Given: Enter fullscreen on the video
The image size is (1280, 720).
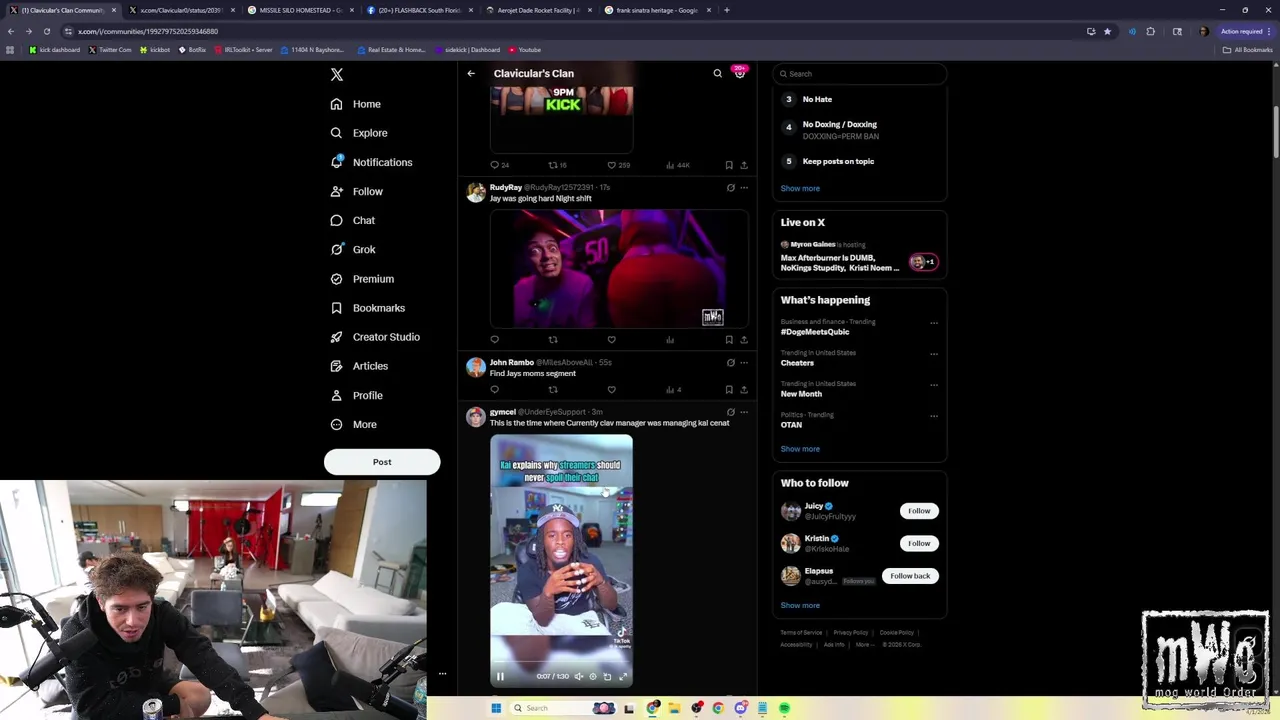Looking at the screenshot, I should click(x=623, y=677).
